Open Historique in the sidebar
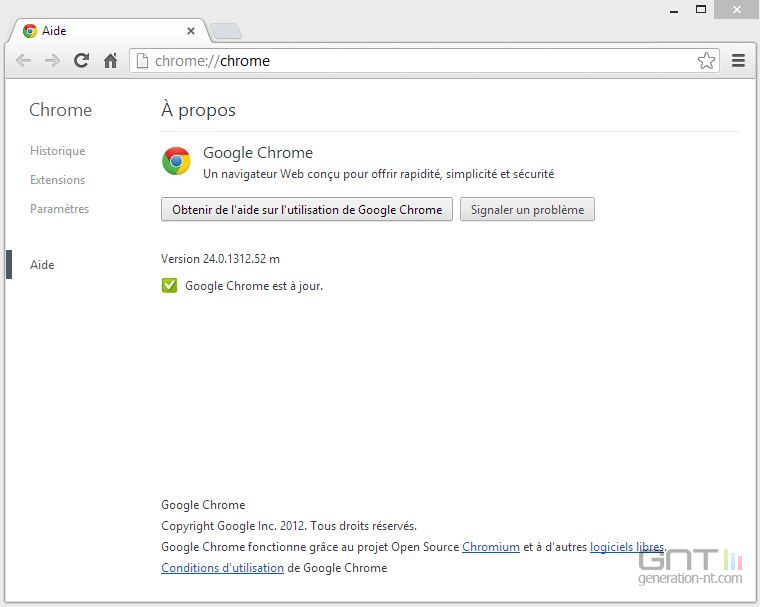This screenshot has width=760, height=607. [x=57, y=151]
